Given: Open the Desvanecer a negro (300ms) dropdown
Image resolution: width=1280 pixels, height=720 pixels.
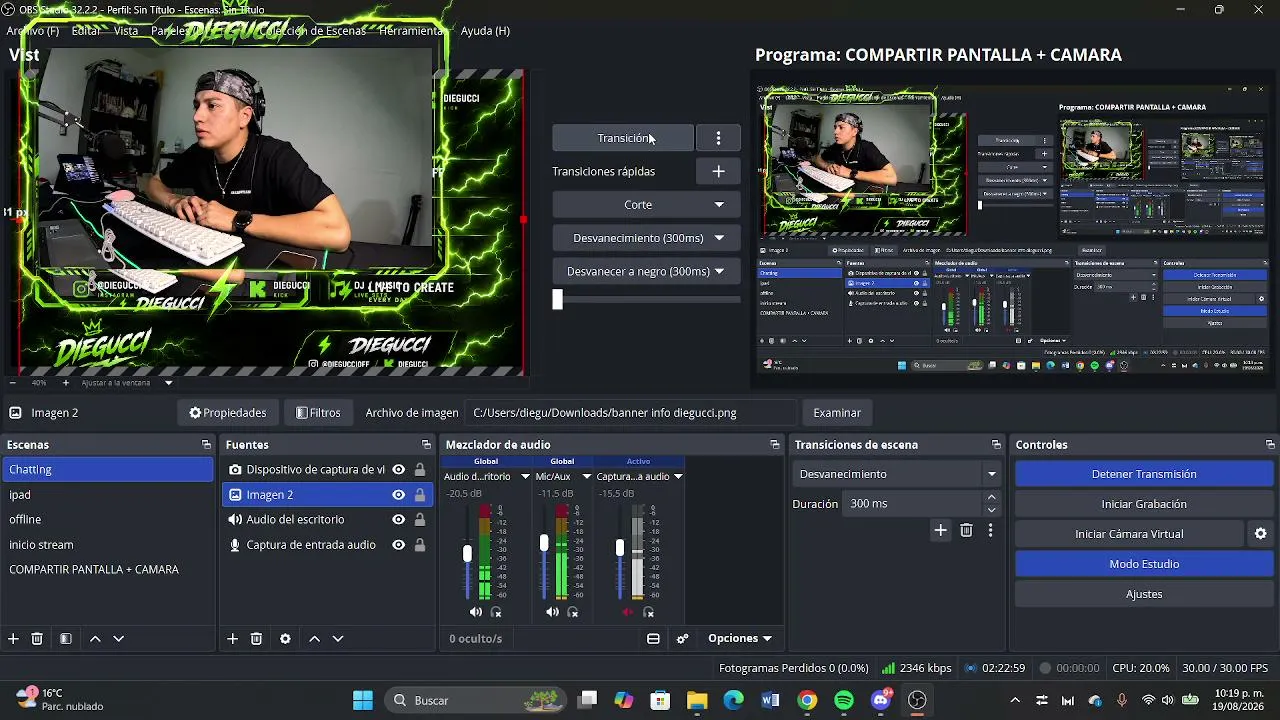Looking at the screenshot, I should pyautogui.click(x=646, y=272).
